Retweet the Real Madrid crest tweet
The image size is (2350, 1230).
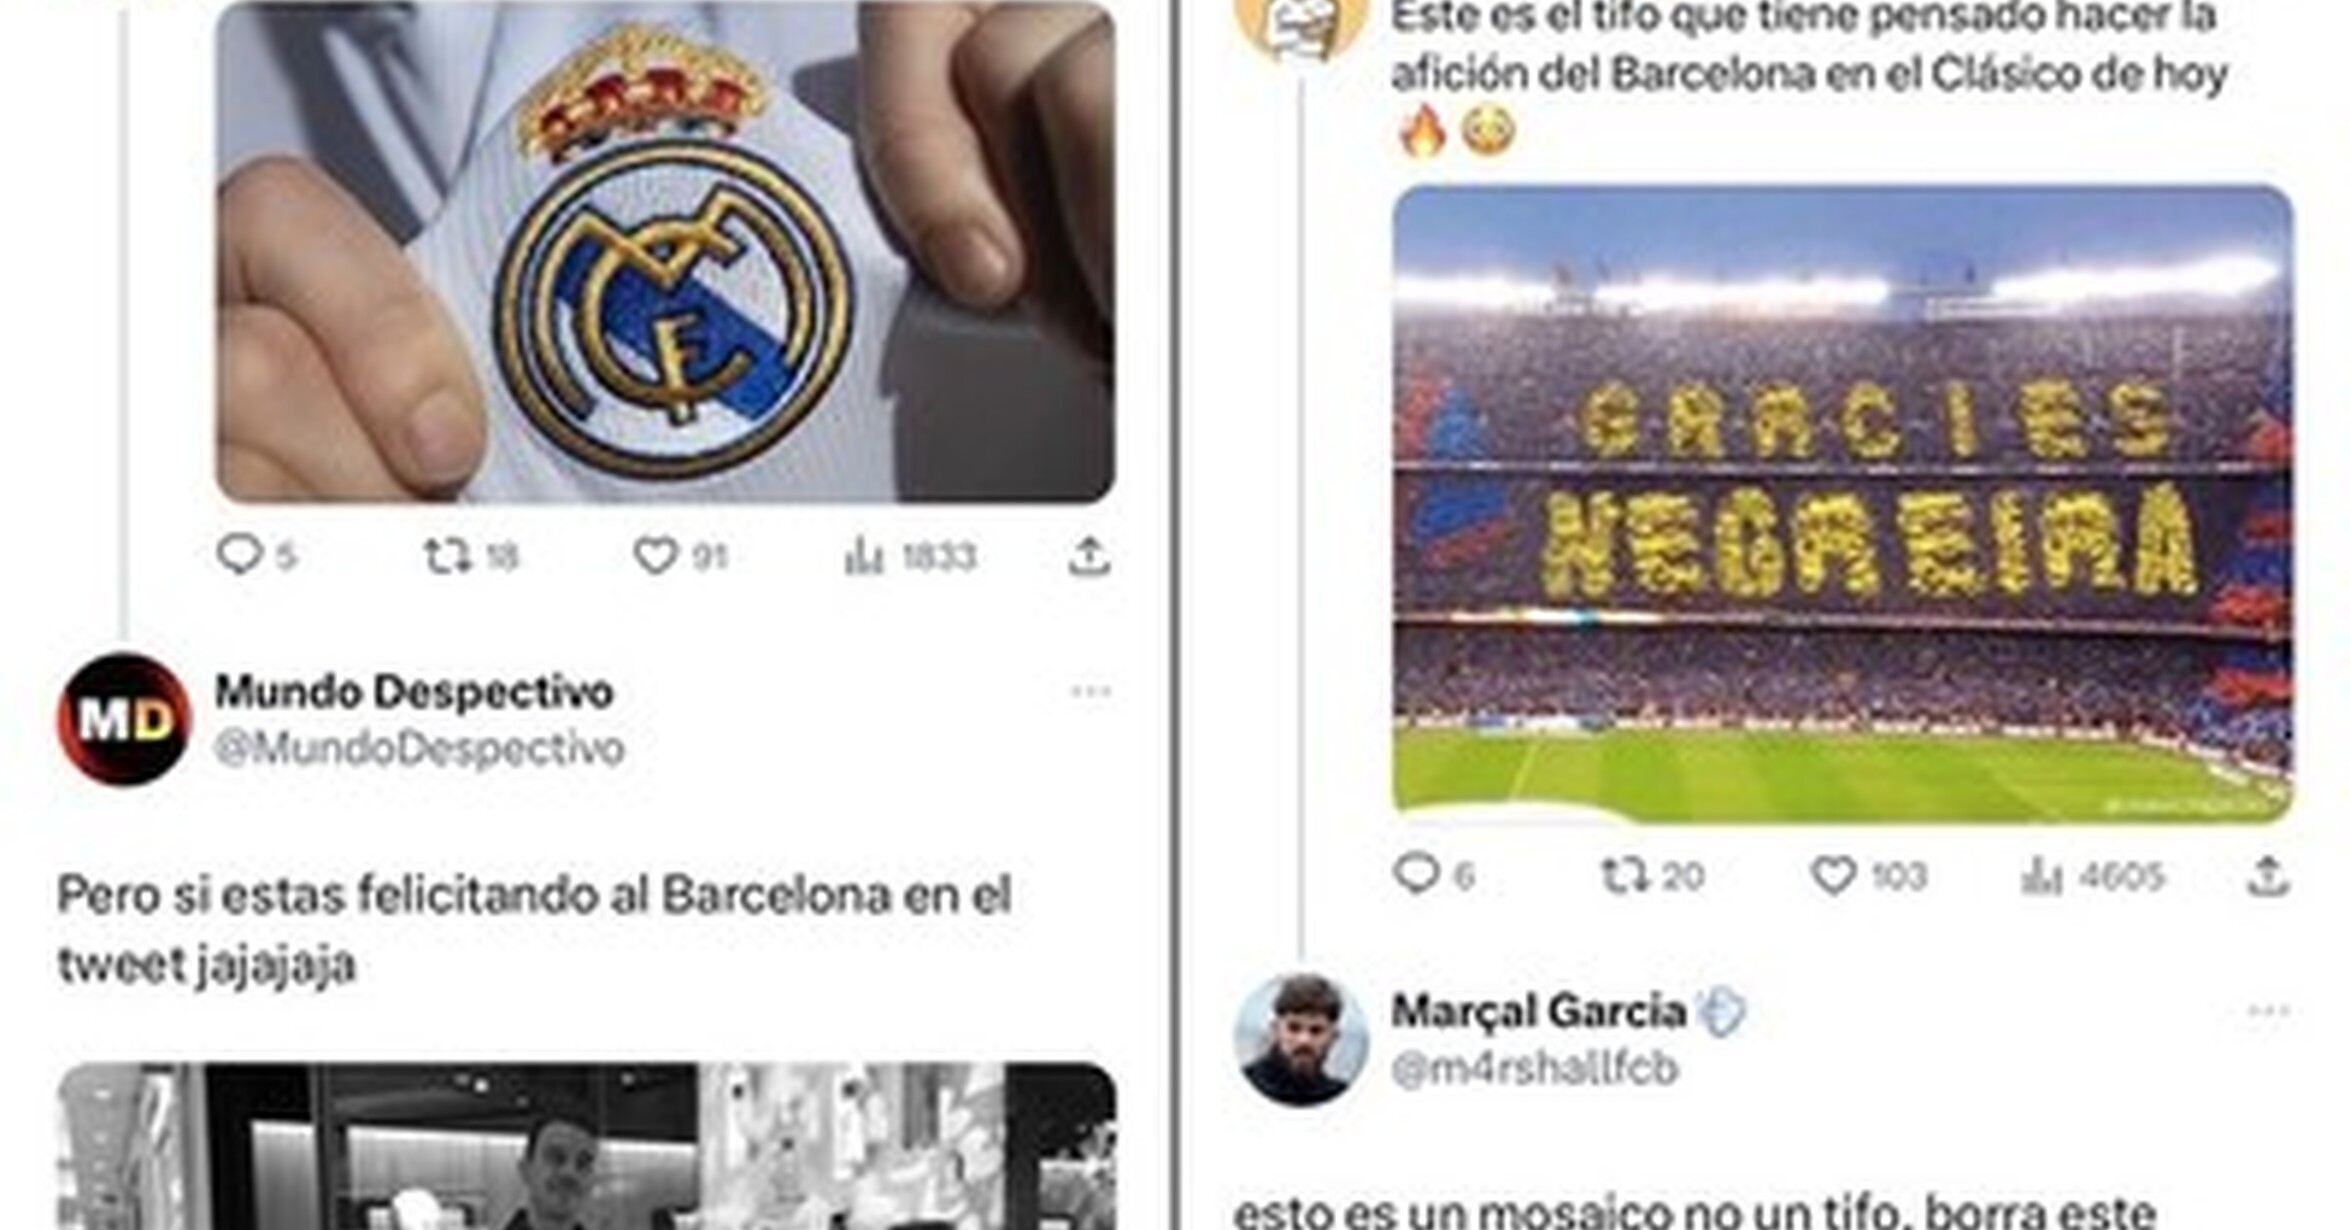[471, 556]
